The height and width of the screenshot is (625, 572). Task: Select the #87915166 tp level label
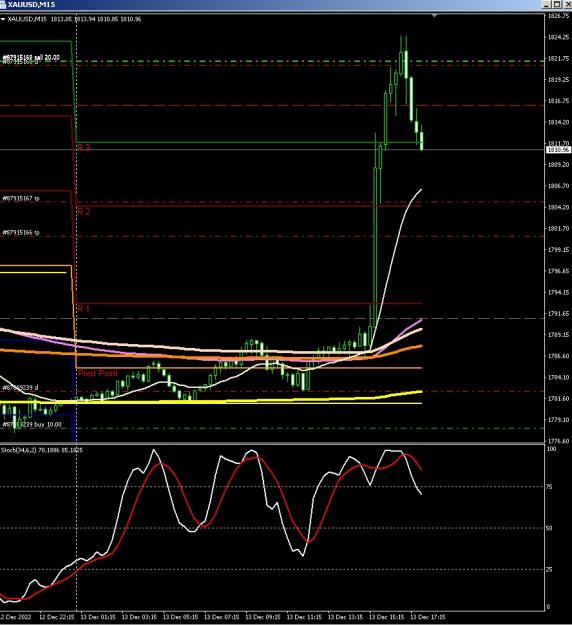[x=21, y=232]
